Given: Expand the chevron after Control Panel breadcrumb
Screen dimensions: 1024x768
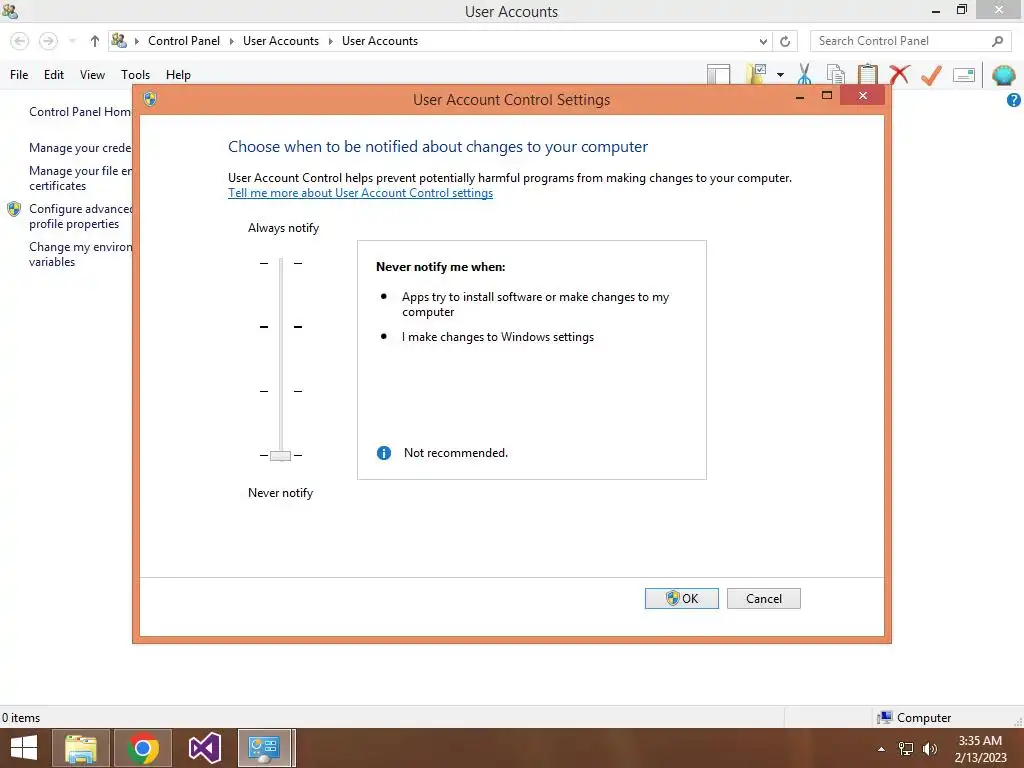Looking at the screenshot, I should tap(231, 41).
